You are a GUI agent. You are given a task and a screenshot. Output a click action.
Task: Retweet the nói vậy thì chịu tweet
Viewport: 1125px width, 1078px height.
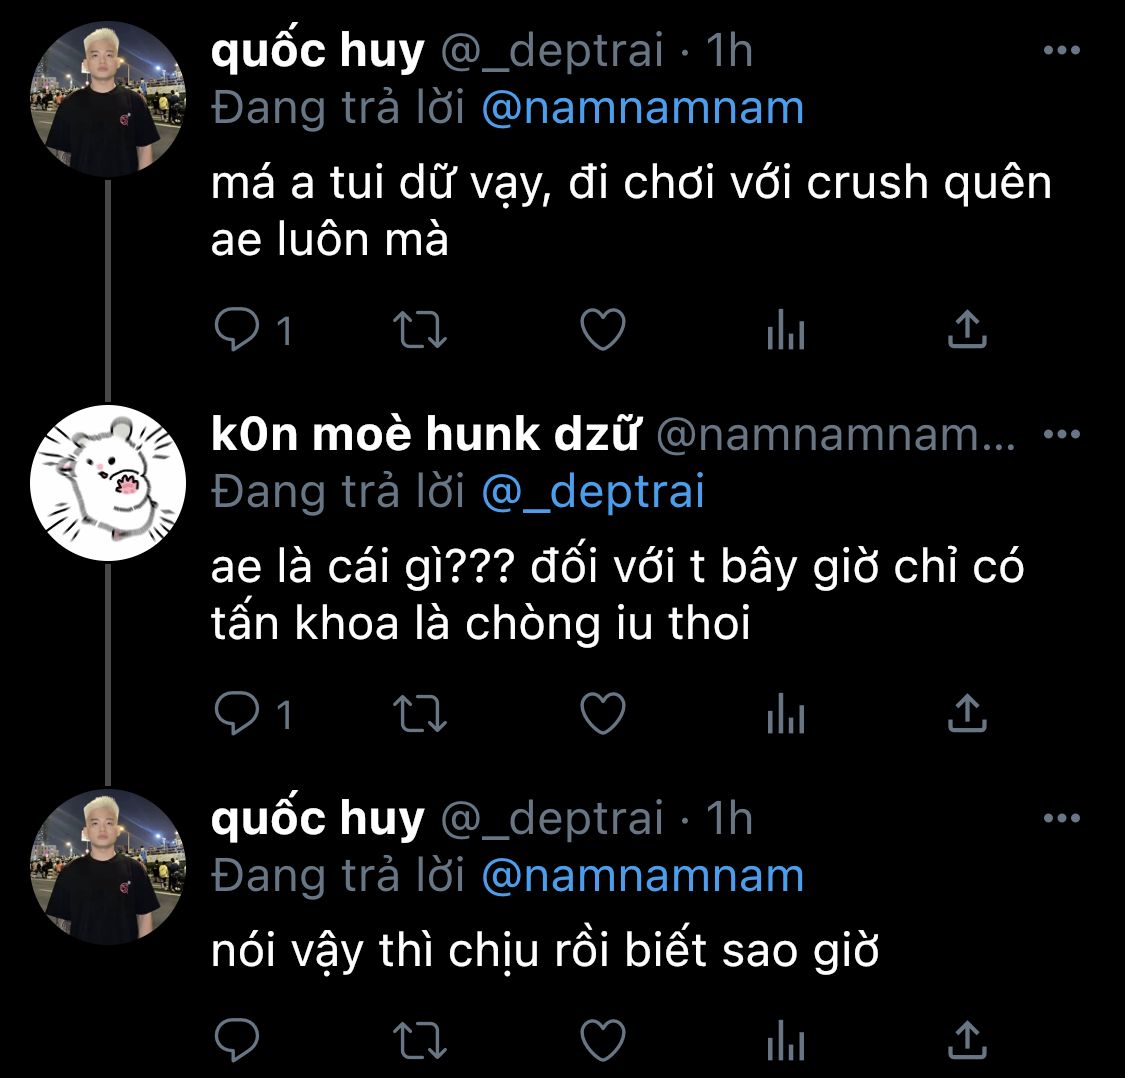pyautogui.click(x=420, y=1041)
